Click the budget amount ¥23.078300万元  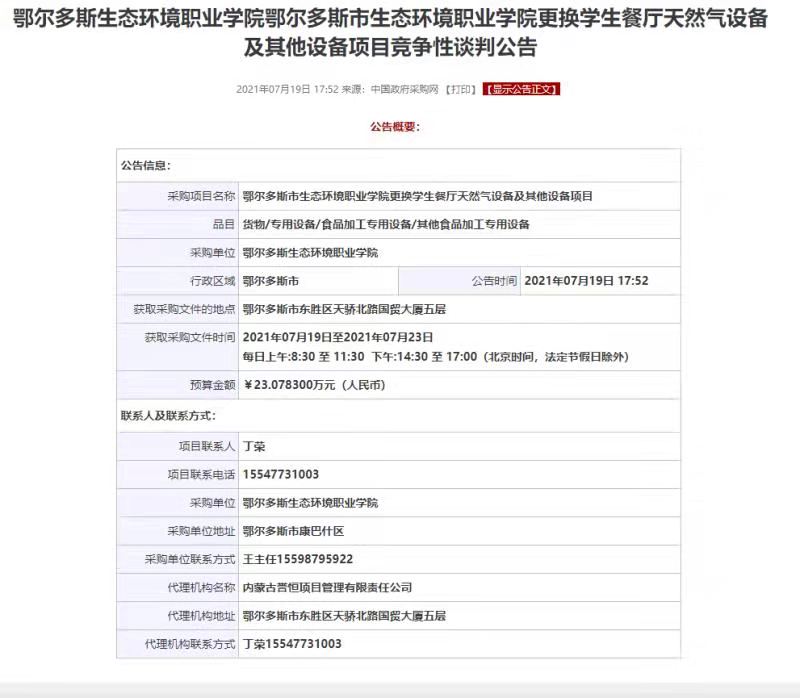click(314, 384)
